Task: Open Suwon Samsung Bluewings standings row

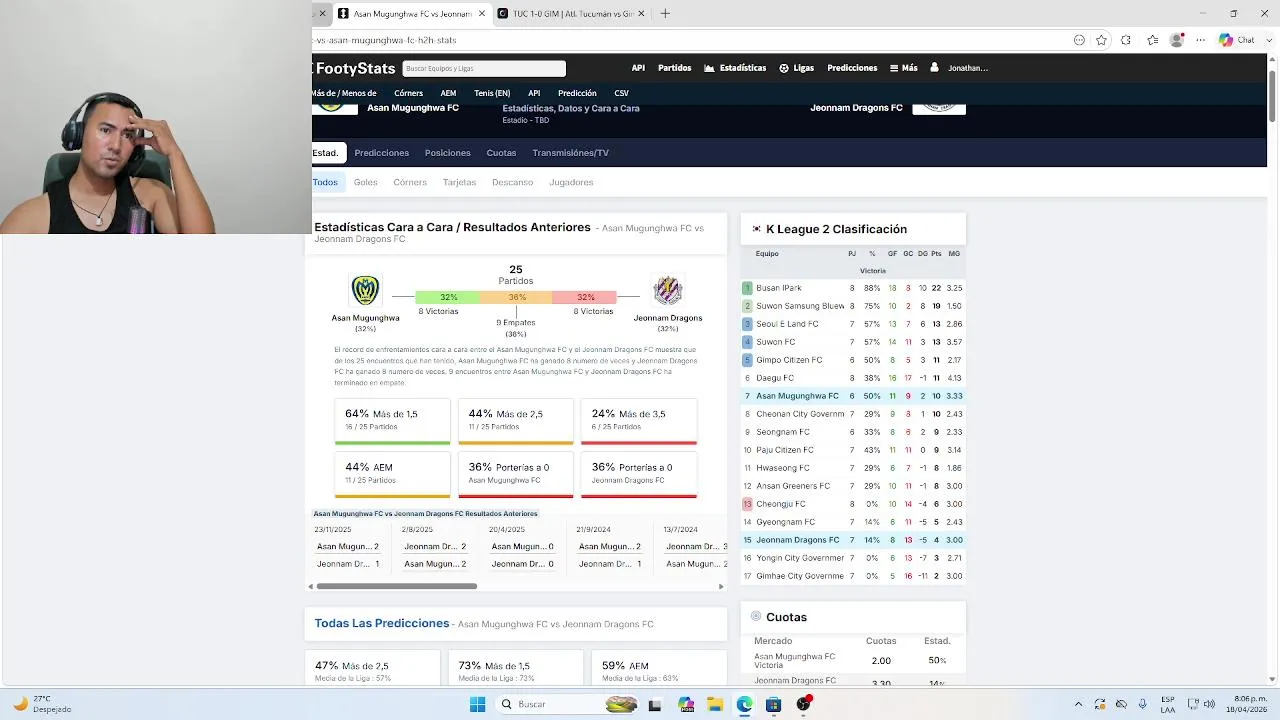Action: click(x=852, y=306)
